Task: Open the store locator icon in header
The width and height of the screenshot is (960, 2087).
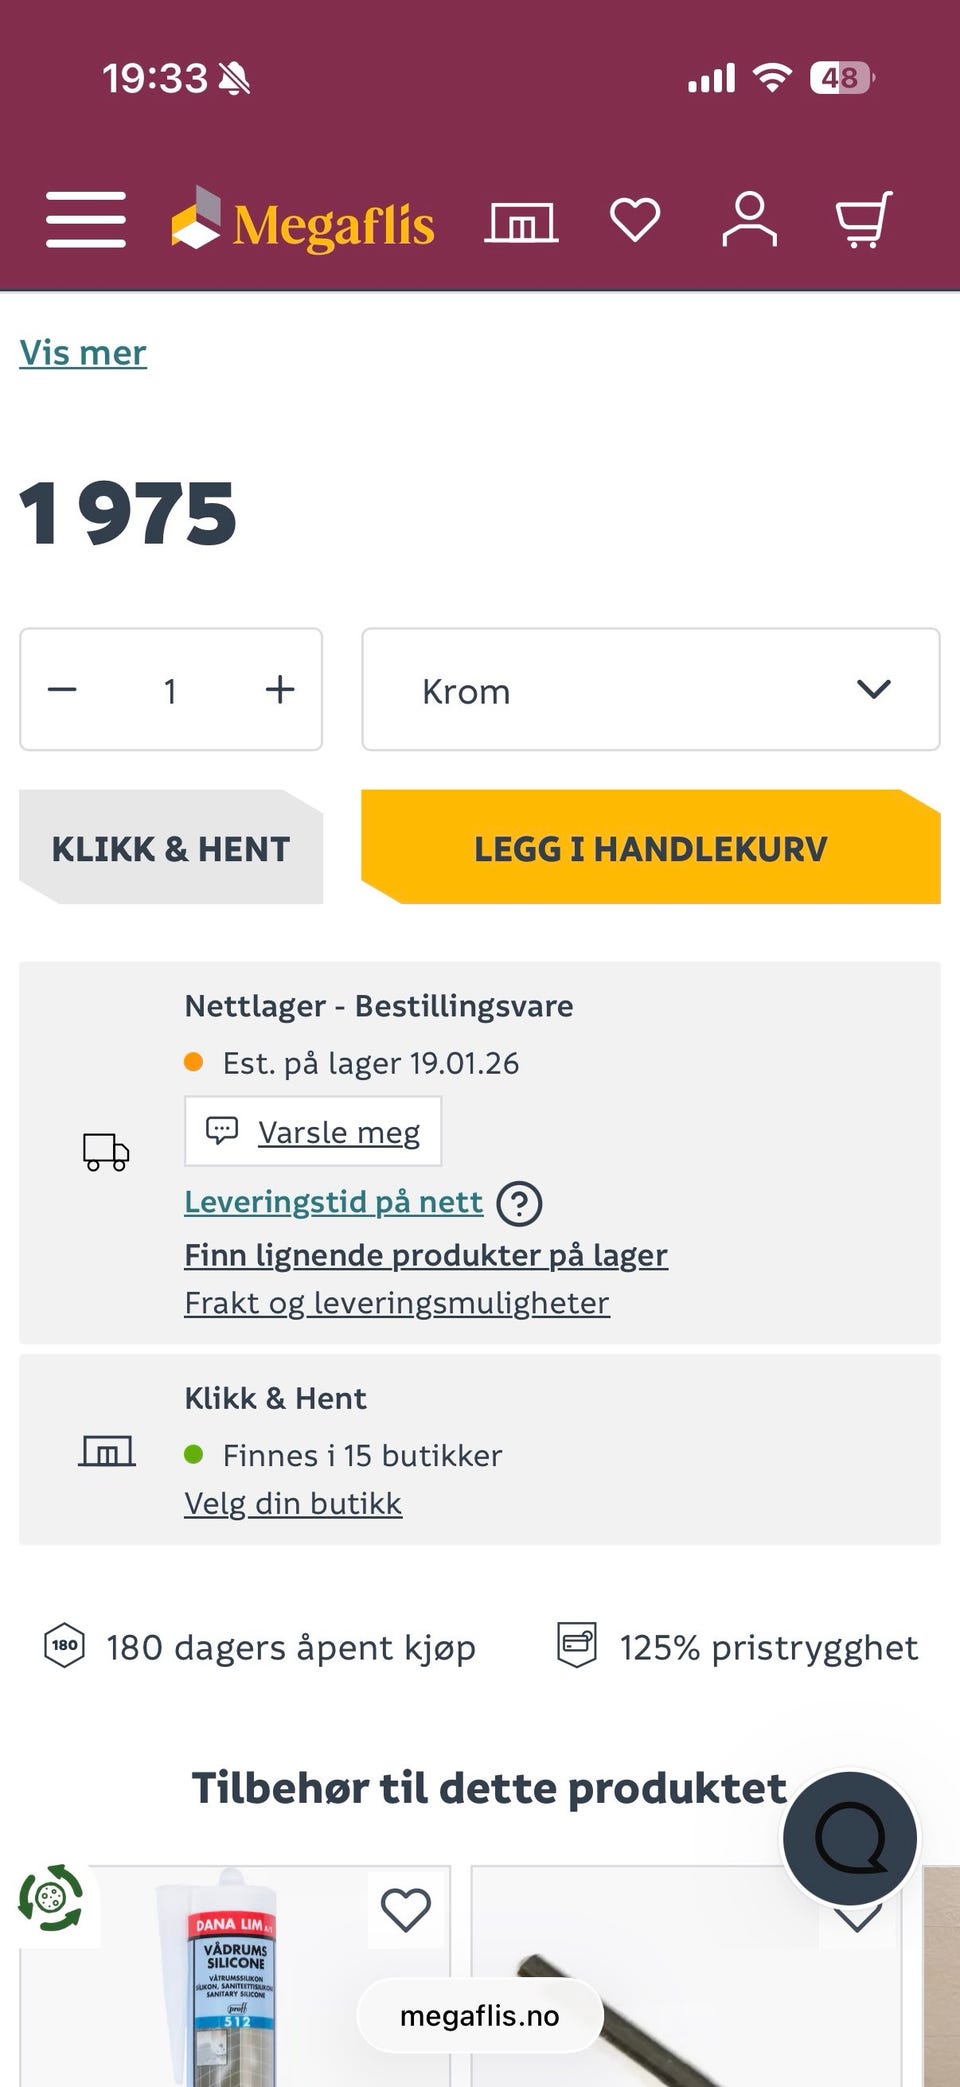Action: click(x=521, y=221)
